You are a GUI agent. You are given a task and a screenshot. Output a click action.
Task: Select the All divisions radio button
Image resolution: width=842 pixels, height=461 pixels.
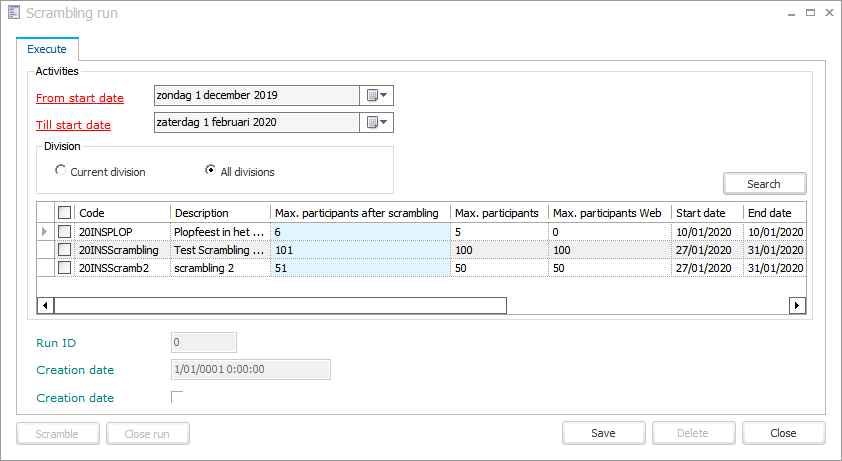tap(211, 171)
